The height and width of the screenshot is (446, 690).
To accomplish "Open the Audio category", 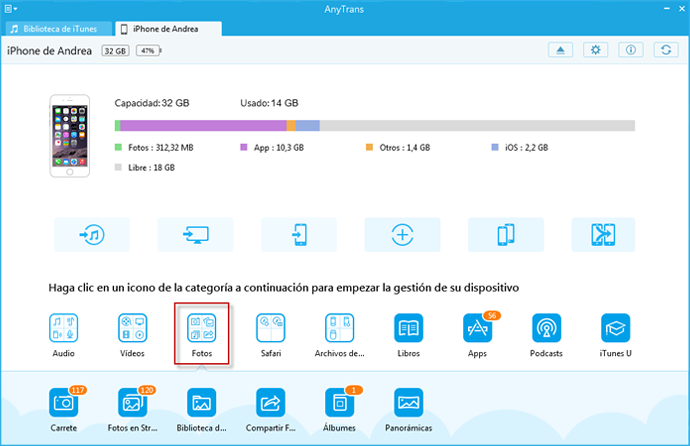I will click(x=63, y=328).
